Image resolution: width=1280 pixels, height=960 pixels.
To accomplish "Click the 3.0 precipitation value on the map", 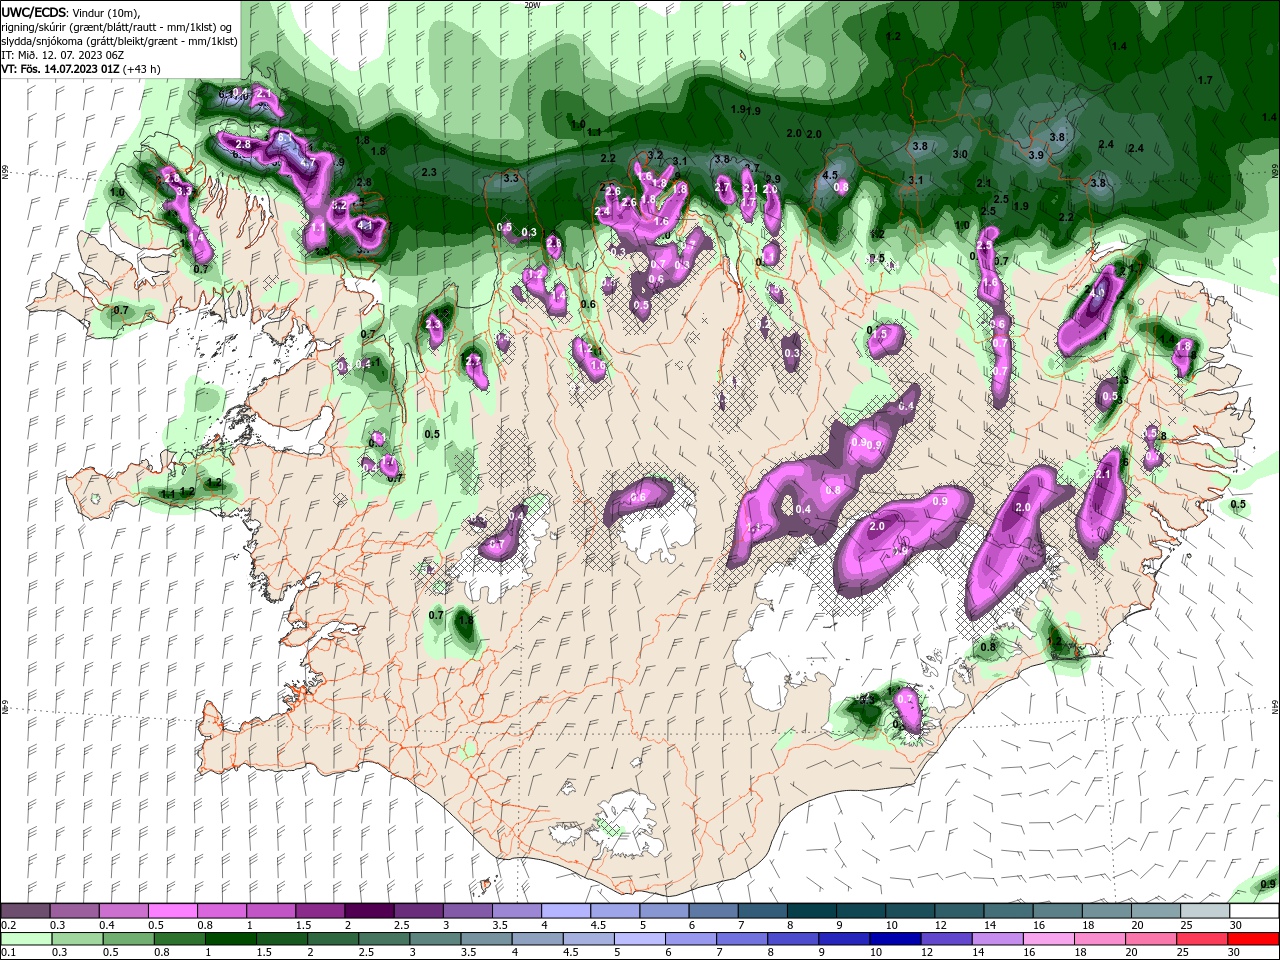I will click(960, 154).
